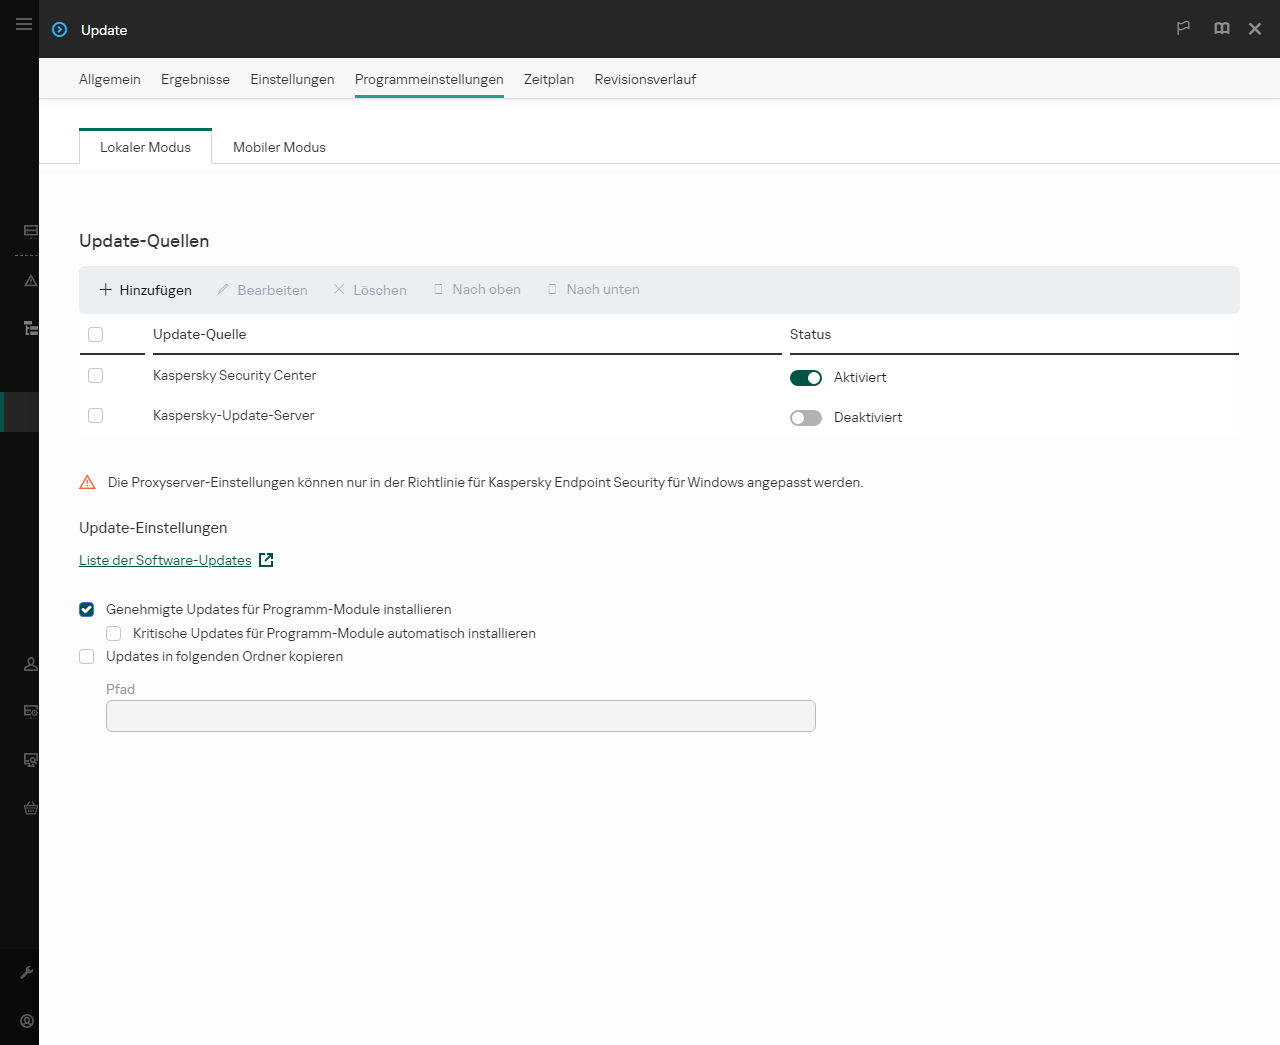Open the help book icon
The height and width of the screenshot is (1045, 1280).
(1221, 29)
